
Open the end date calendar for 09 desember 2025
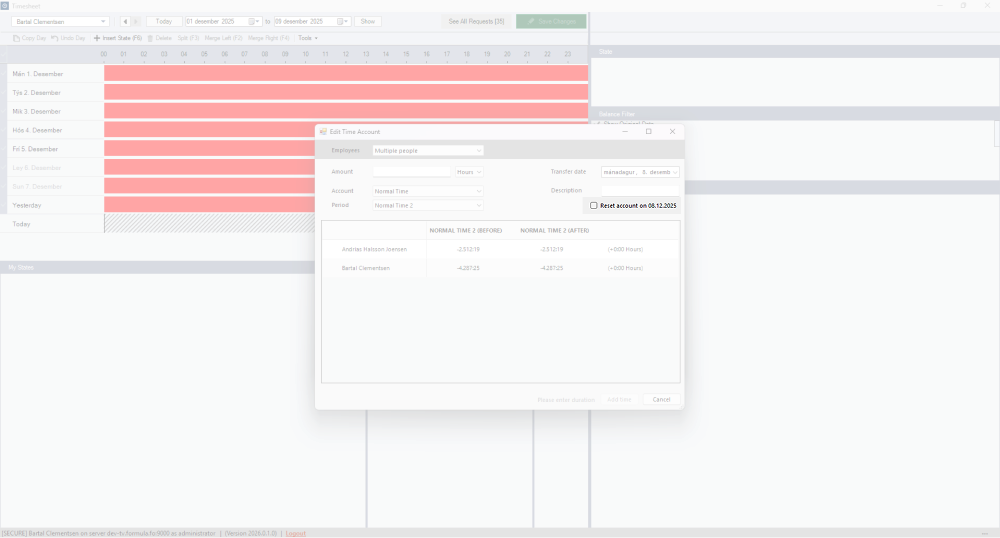click(x=342, y=22)
